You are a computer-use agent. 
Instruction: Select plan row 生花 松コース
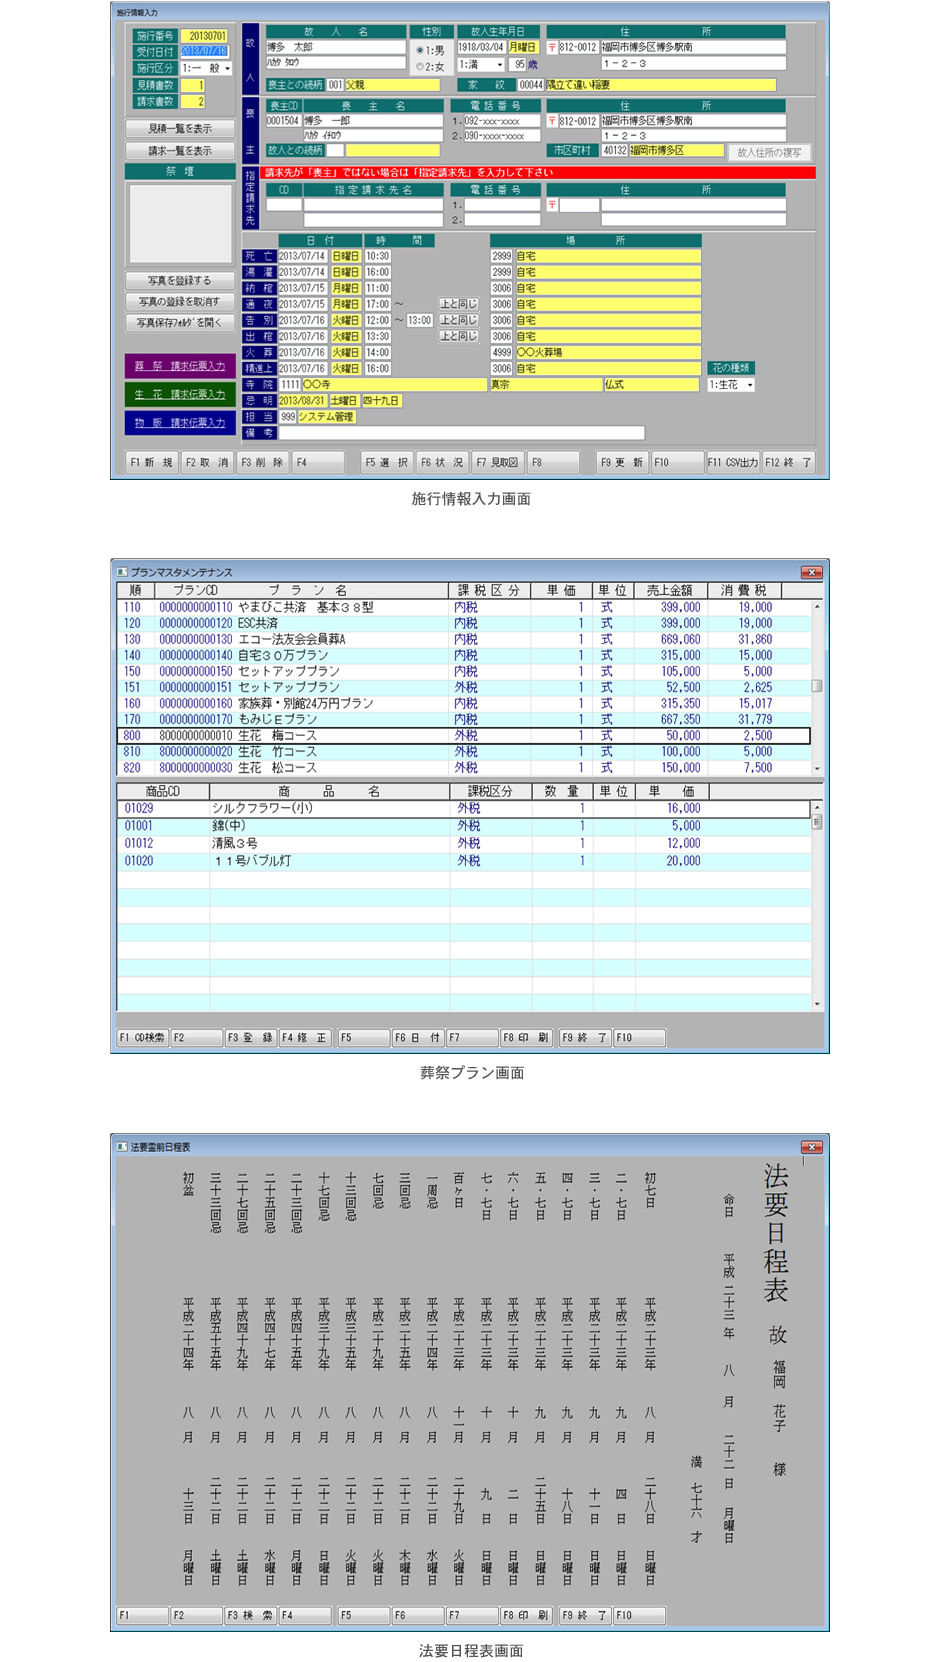[463, 768]
